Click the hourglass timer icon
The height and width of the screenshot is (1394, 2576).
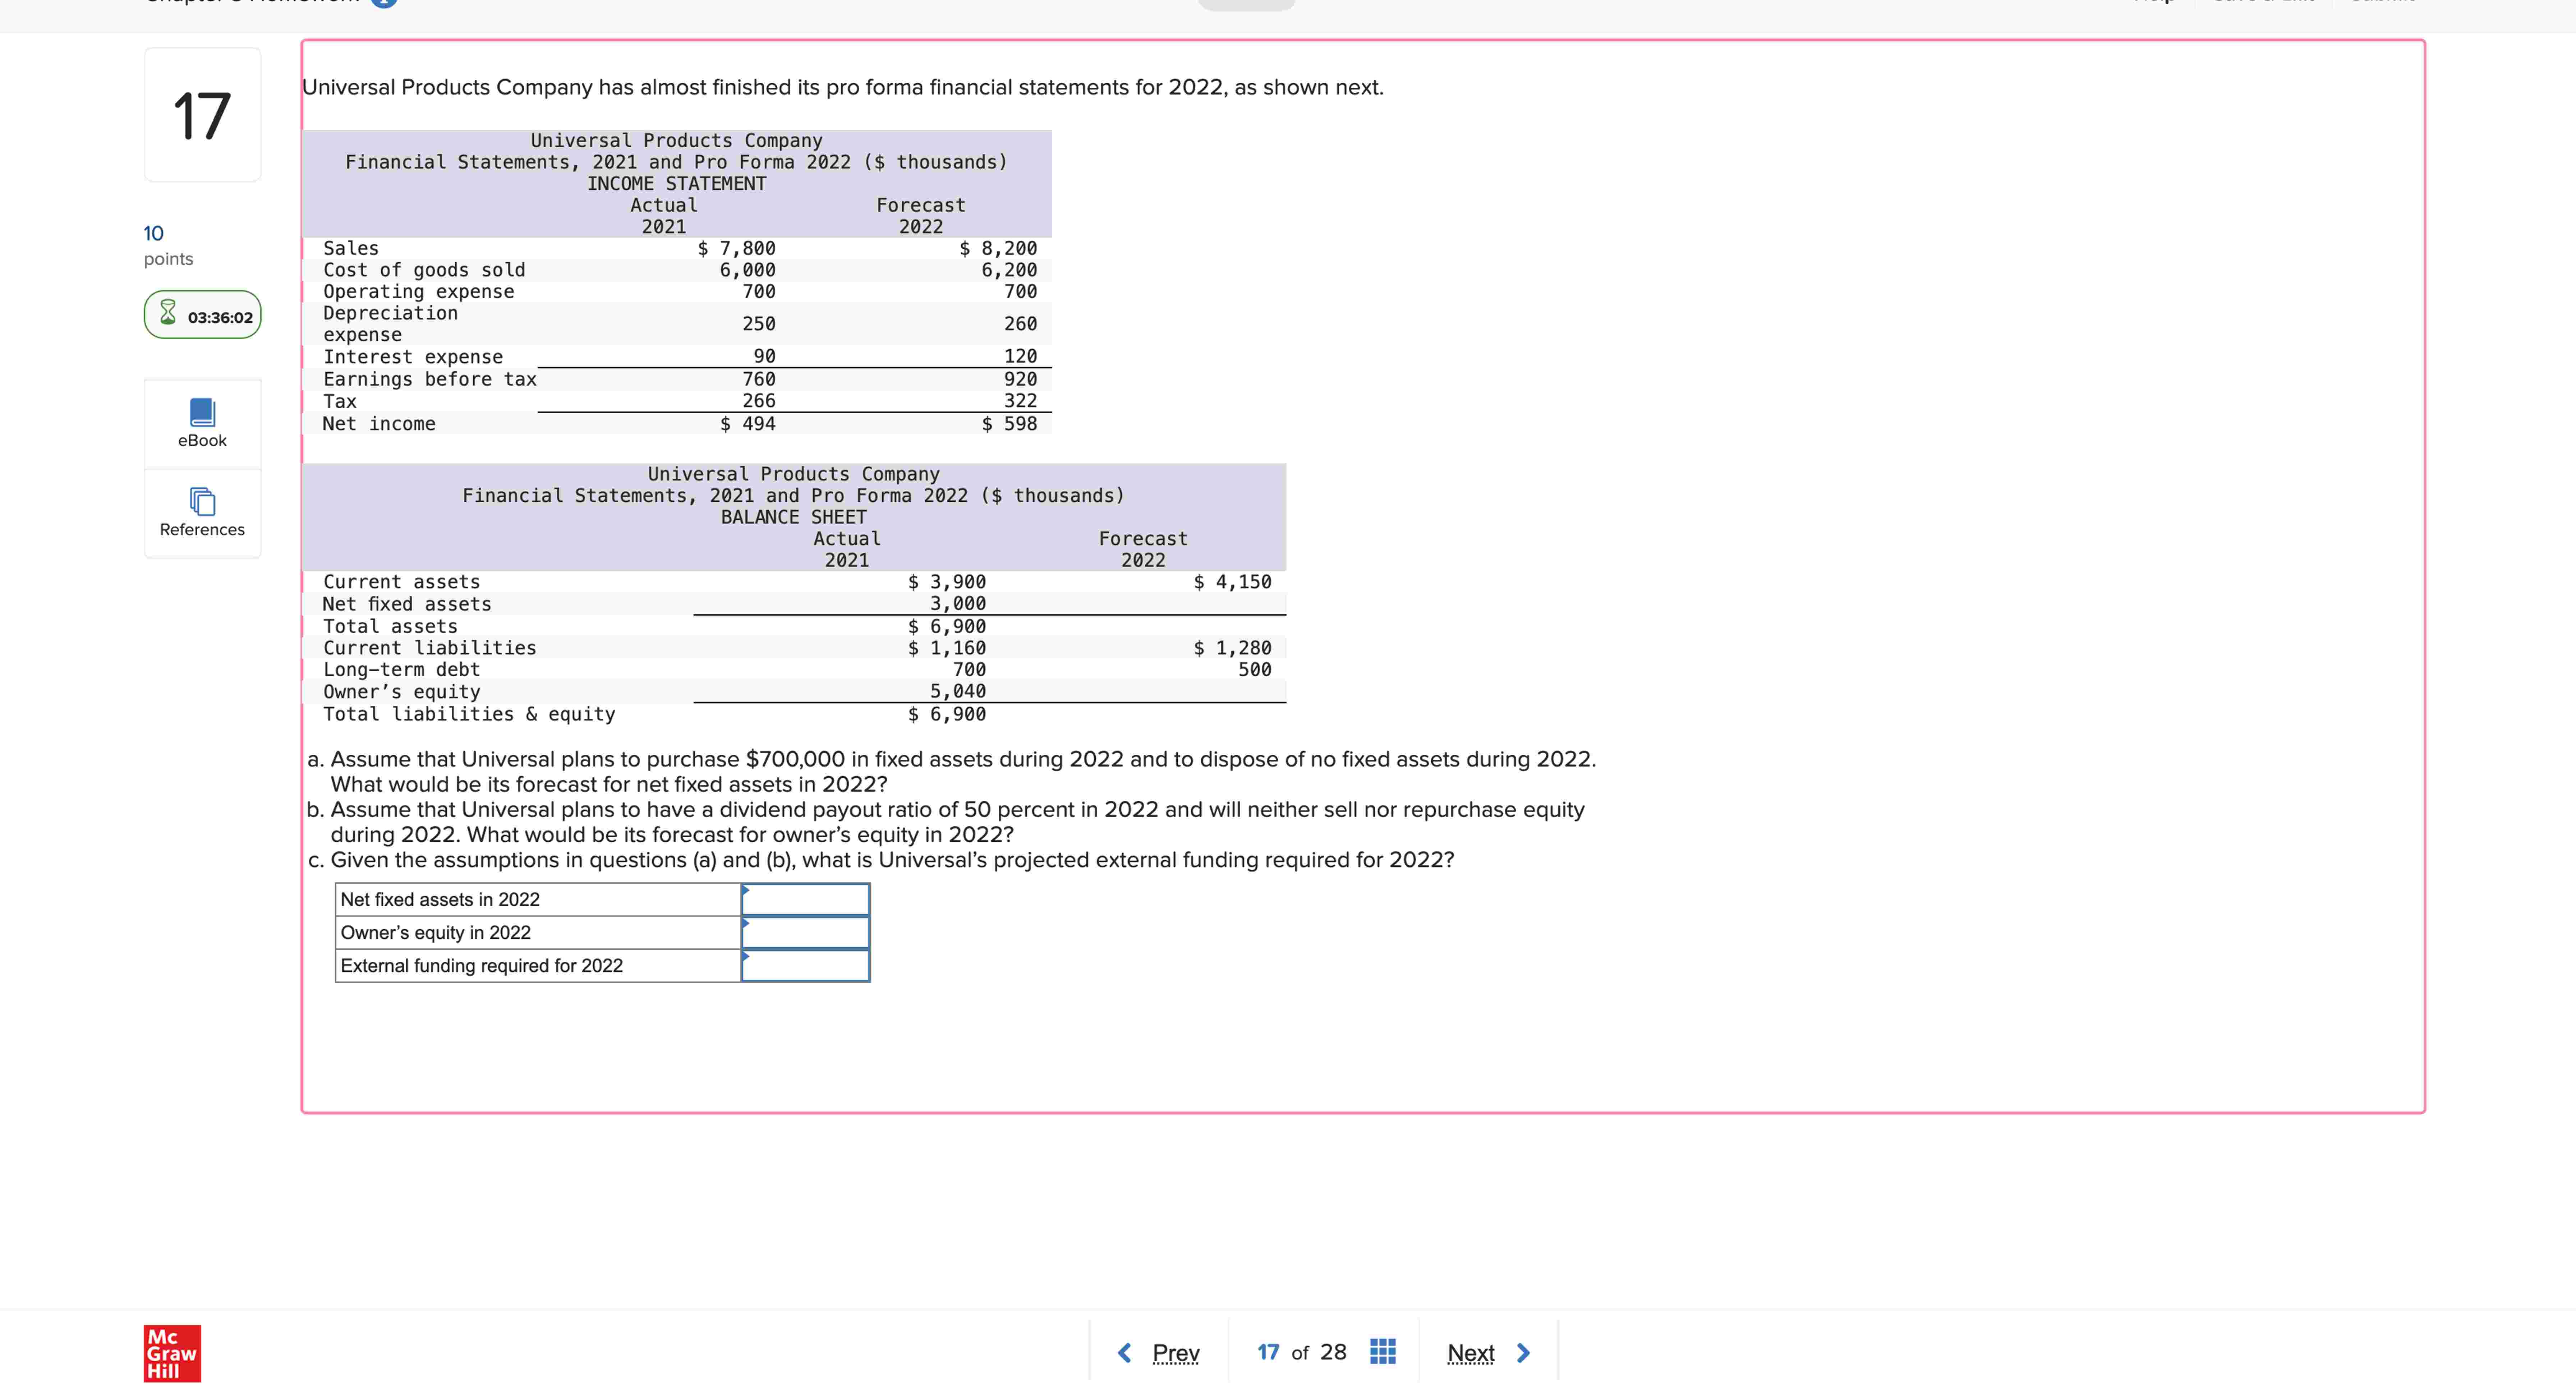tap(168, 313)
